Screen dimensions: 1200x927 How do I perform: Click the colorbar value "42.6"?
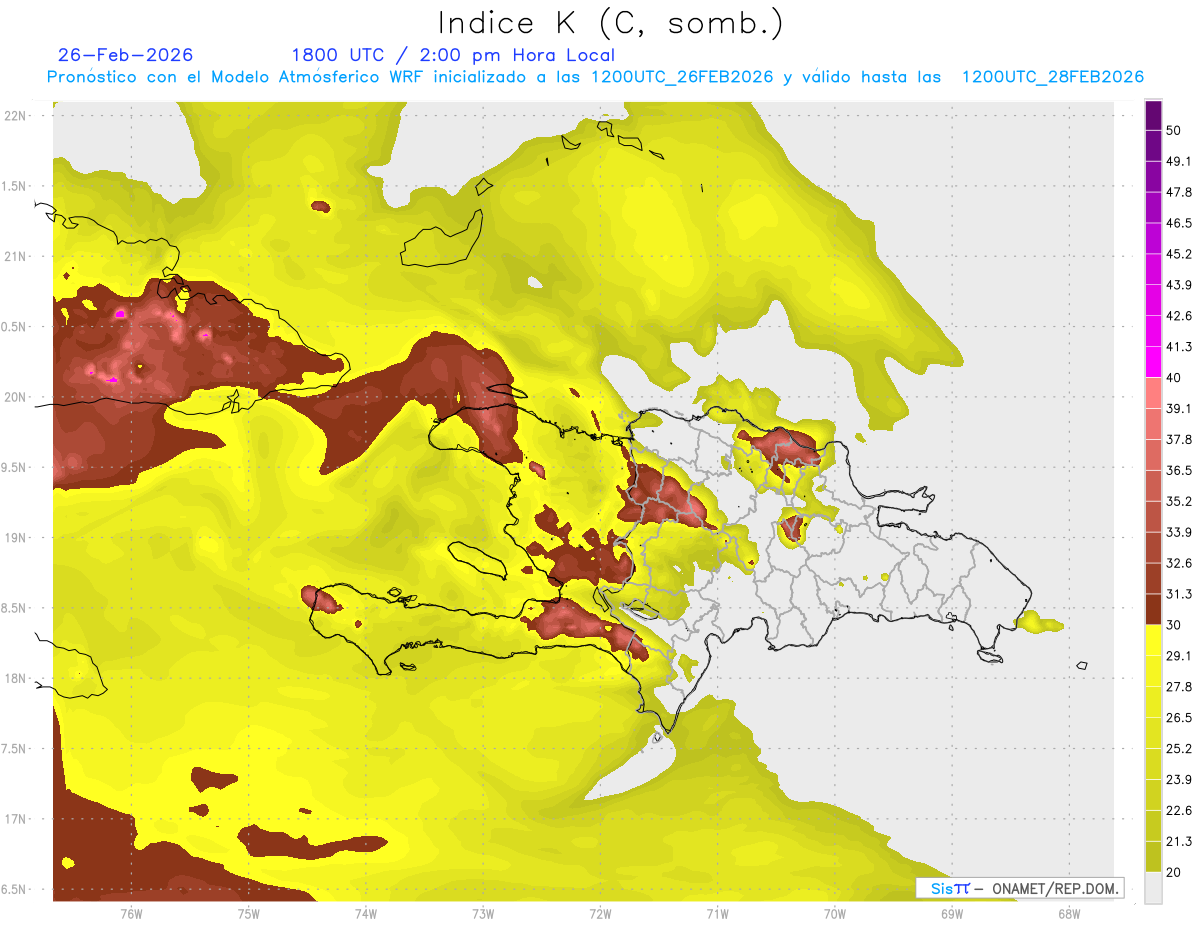[x=1179, y=316]
